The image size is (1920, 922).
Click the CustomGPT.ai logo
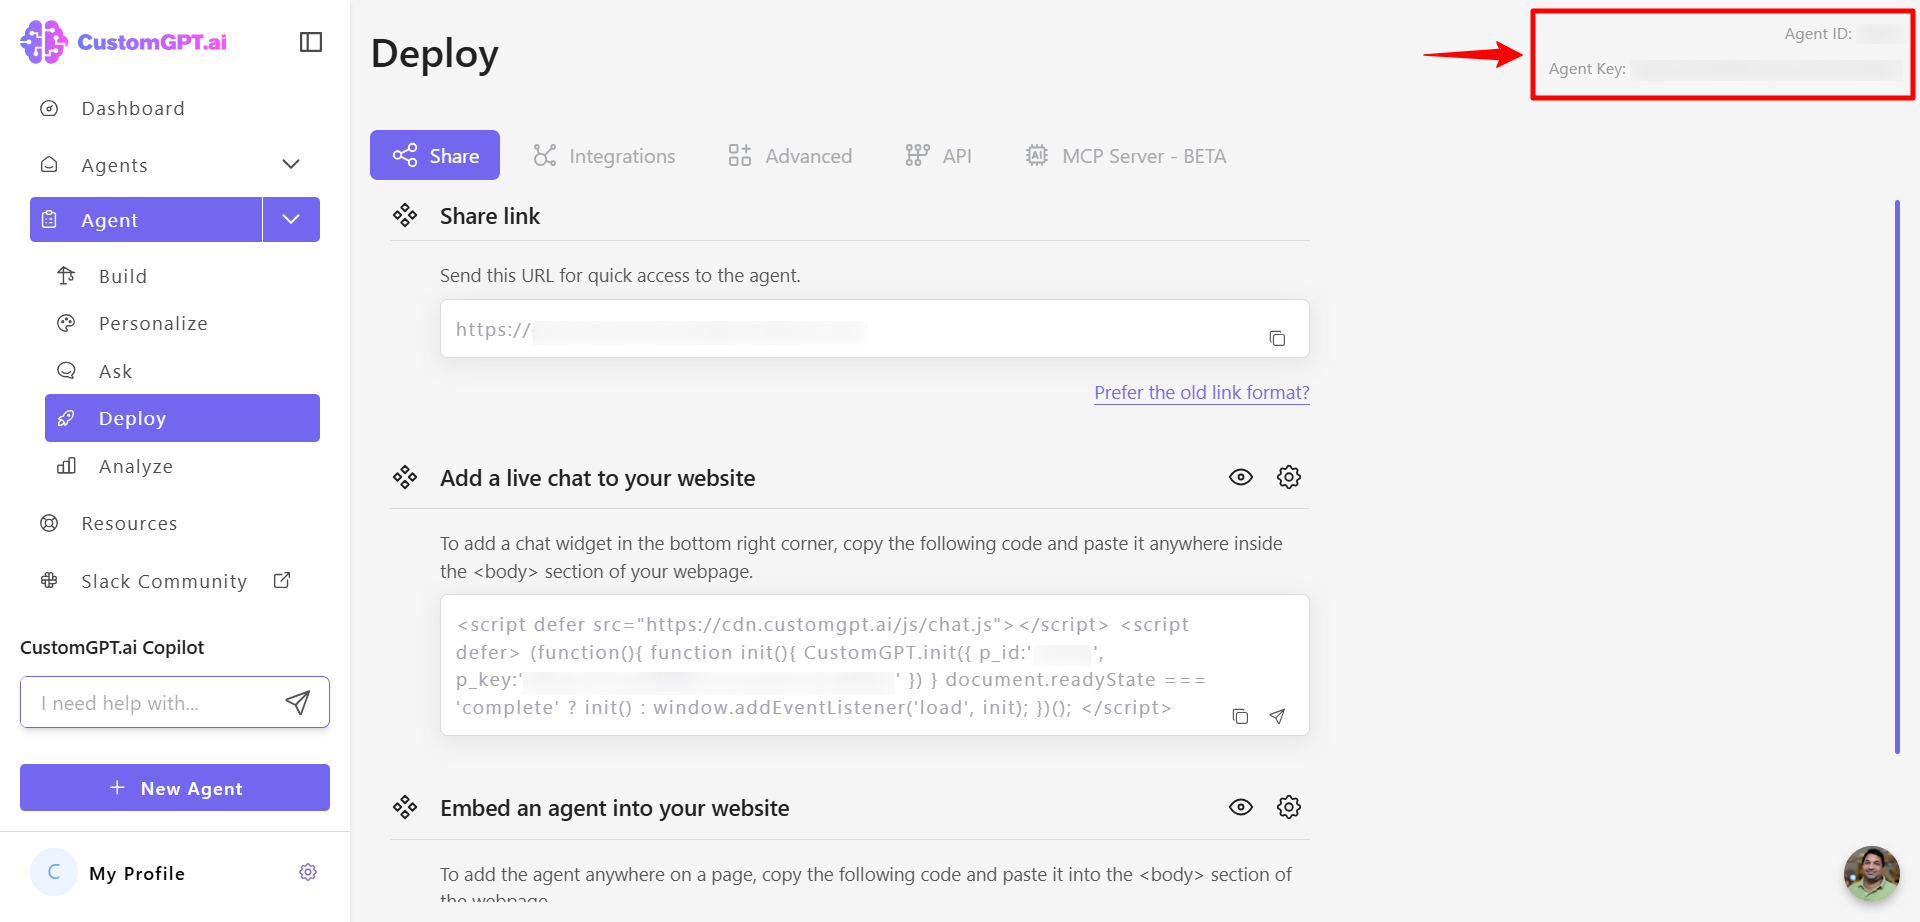click(124, 42)
